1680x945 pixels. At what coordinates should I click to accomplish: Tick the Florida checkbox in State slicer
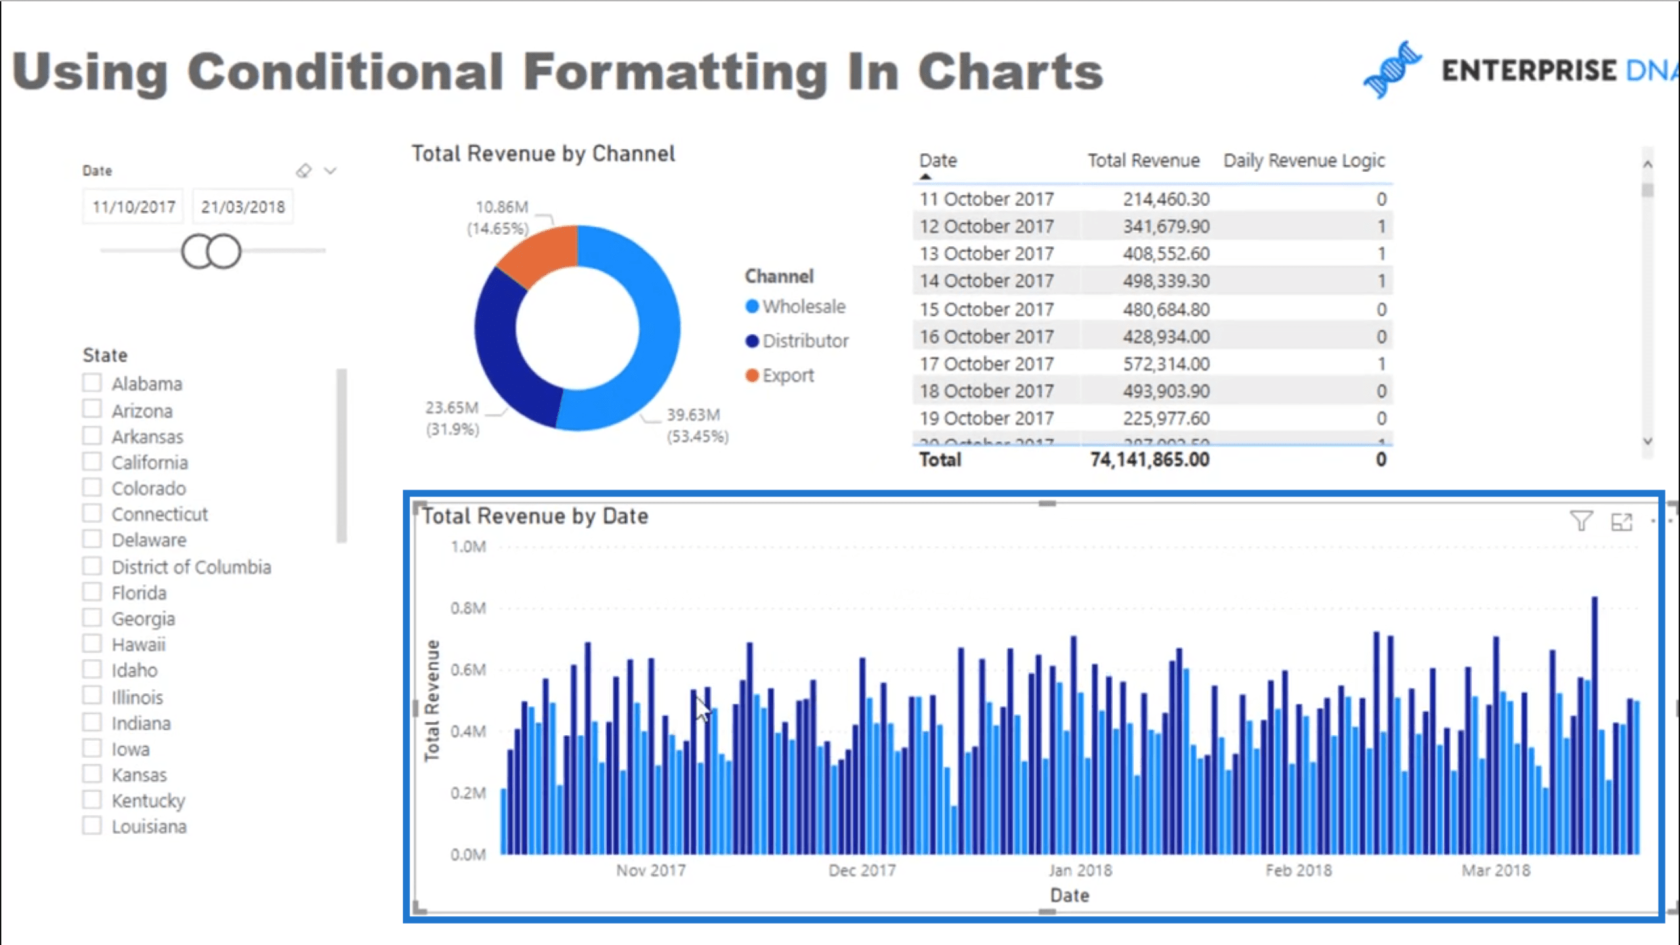[92, 592]
